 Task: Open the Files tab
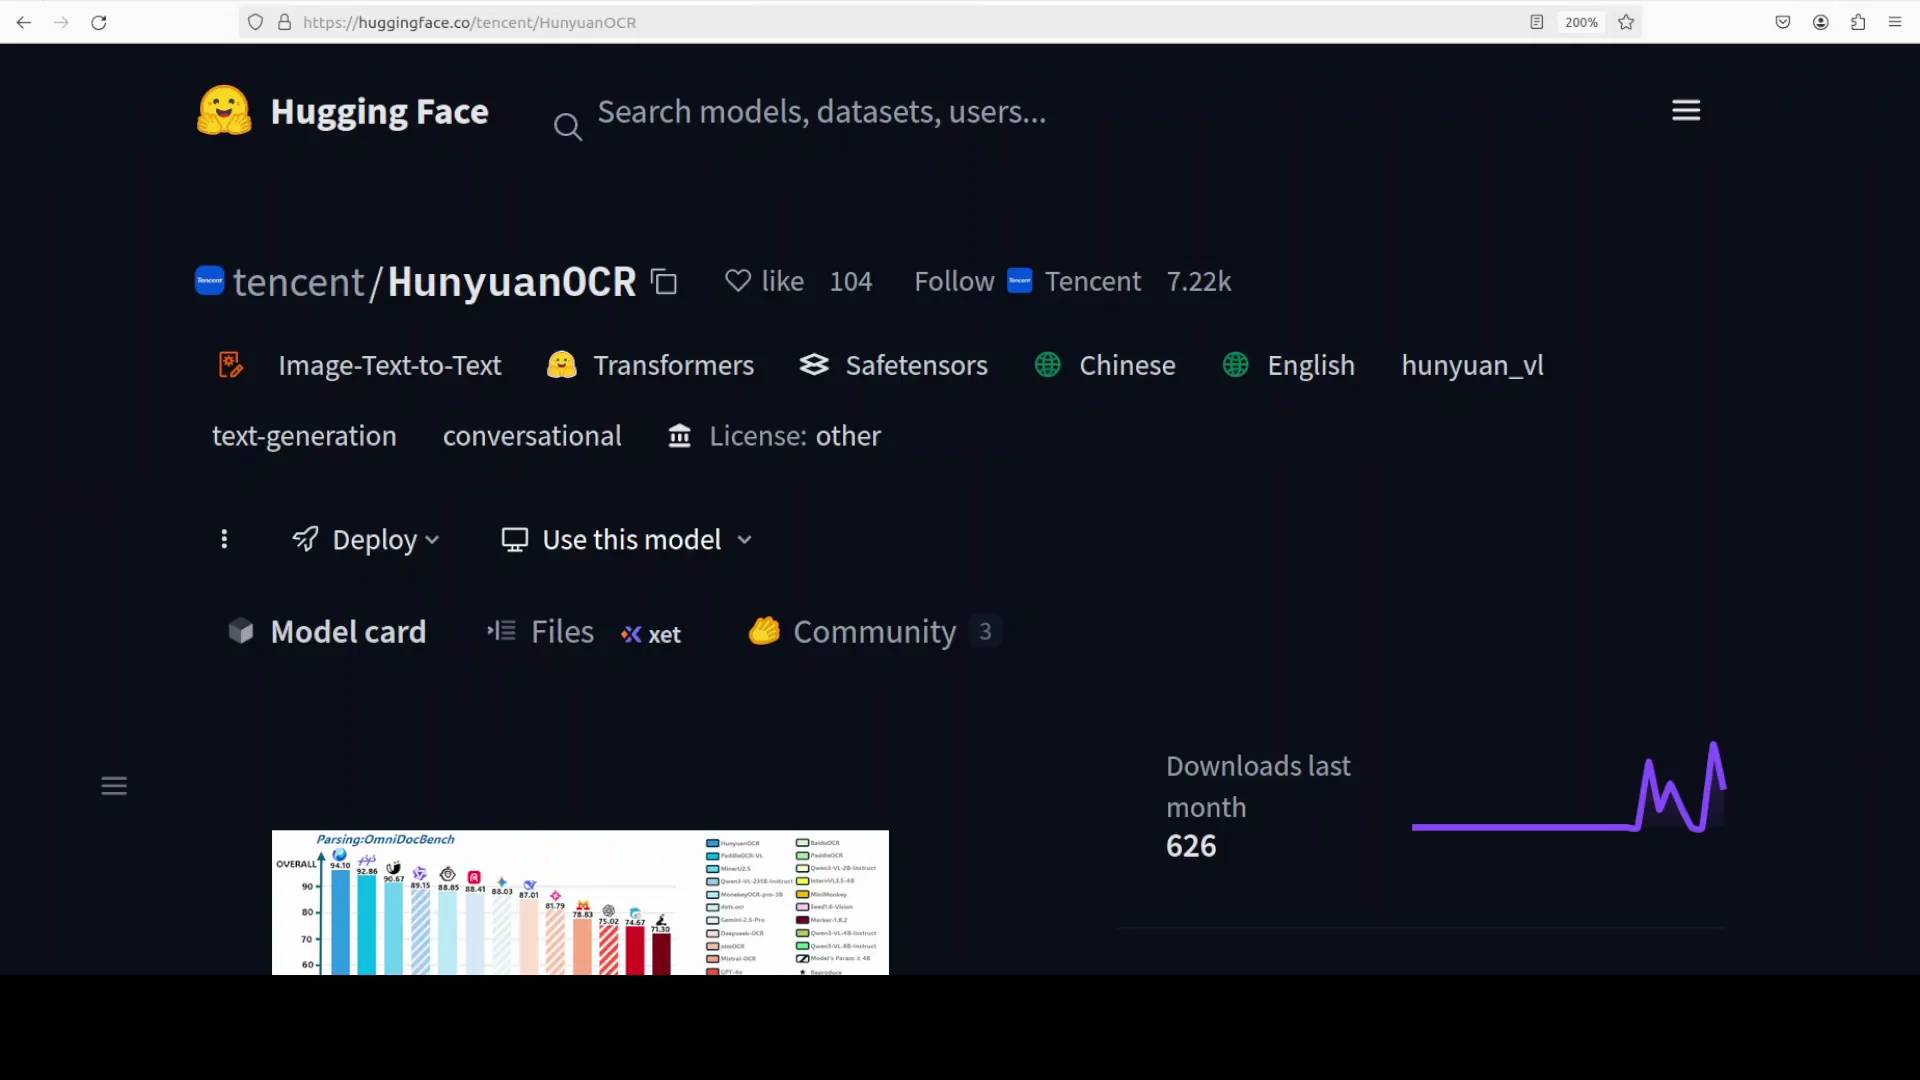tap(562, 631)
